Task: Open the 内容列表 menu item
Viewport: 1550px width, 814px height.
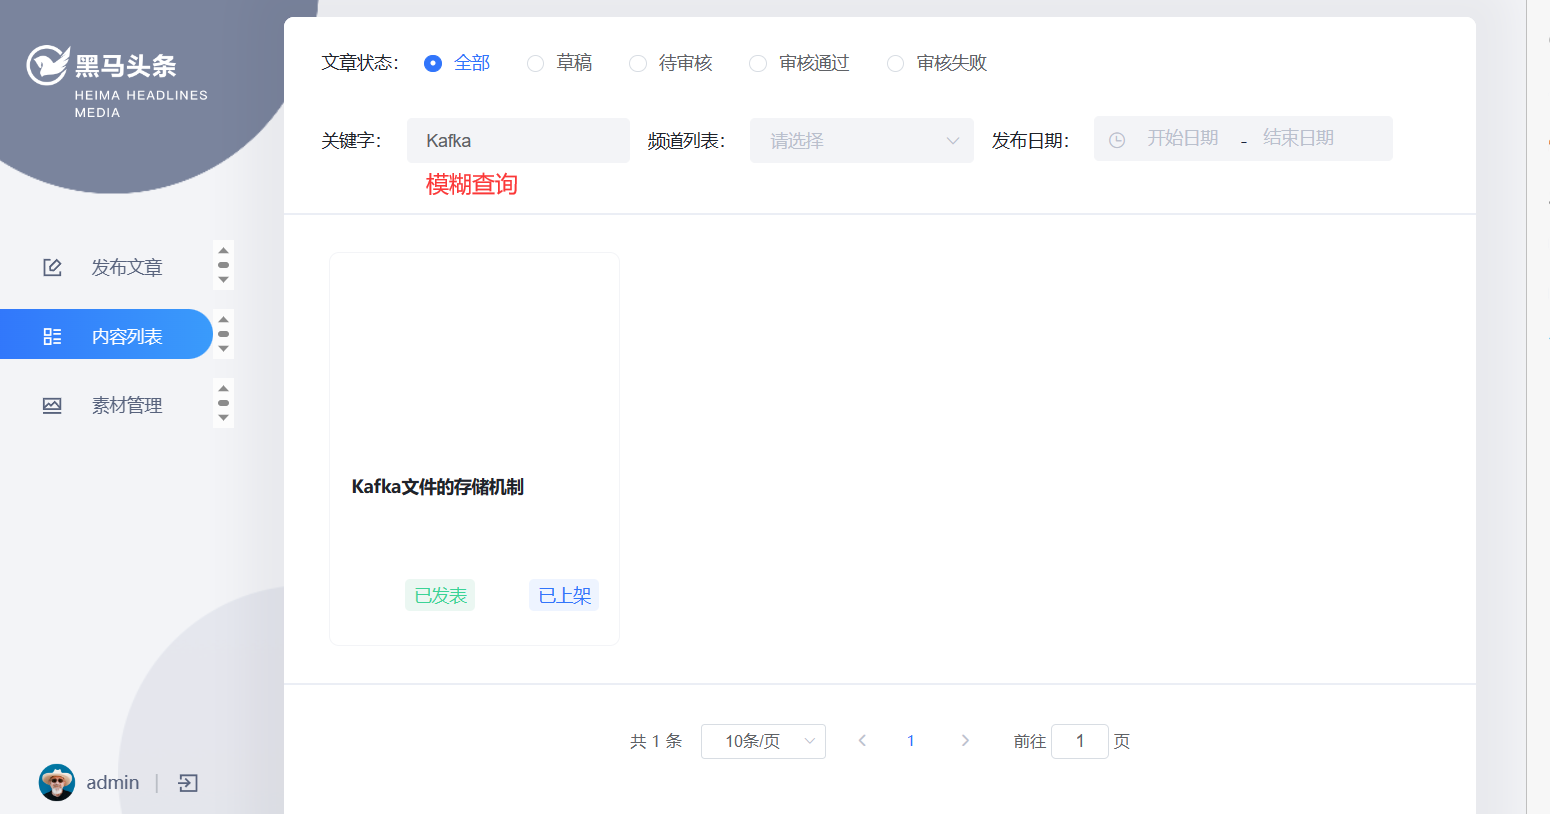Action: [106, 336]
